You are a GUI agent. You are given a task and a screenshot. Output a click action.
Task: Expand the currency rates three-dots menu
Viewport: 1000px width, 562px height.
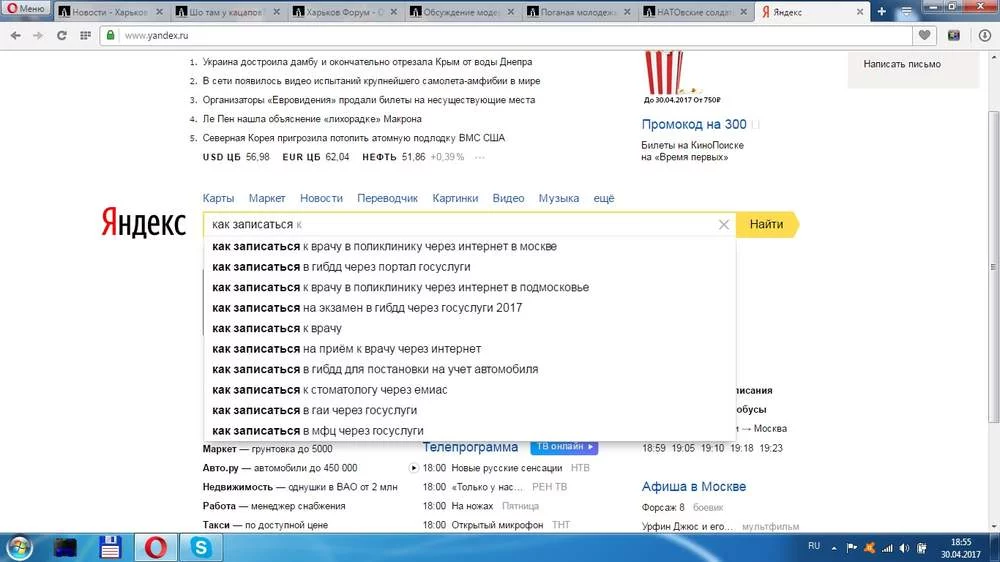pos(480,157)
